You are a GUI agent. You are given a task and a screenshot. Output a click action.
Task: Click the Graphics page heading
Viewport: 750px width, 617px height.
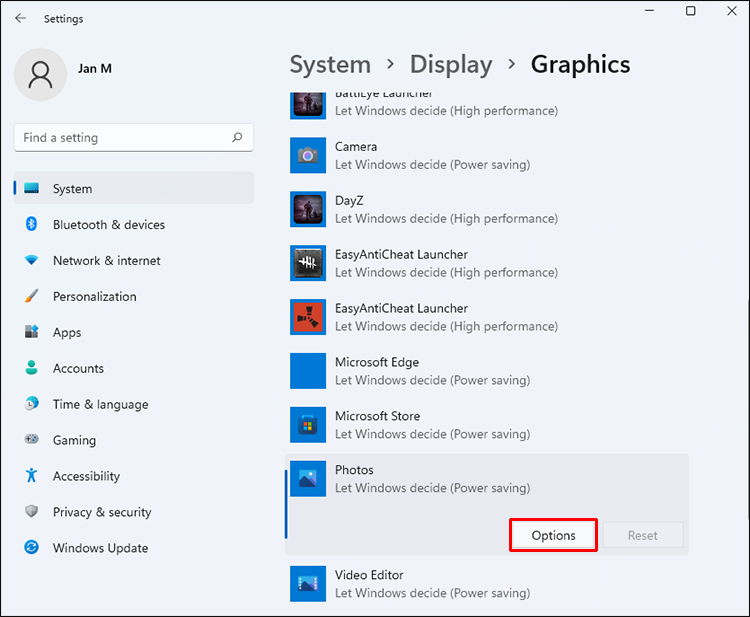[x=581, y=65]
